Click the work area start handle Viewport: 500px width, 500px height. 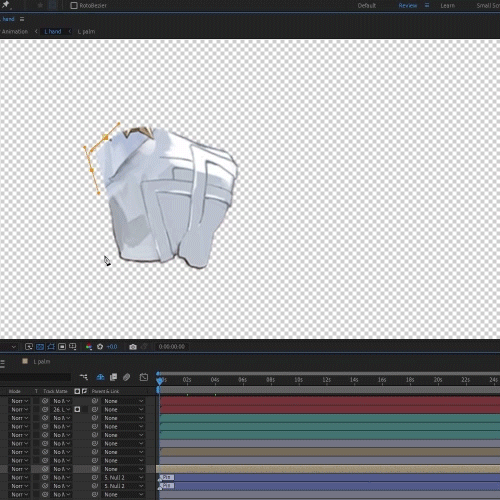tap(158, 390)
